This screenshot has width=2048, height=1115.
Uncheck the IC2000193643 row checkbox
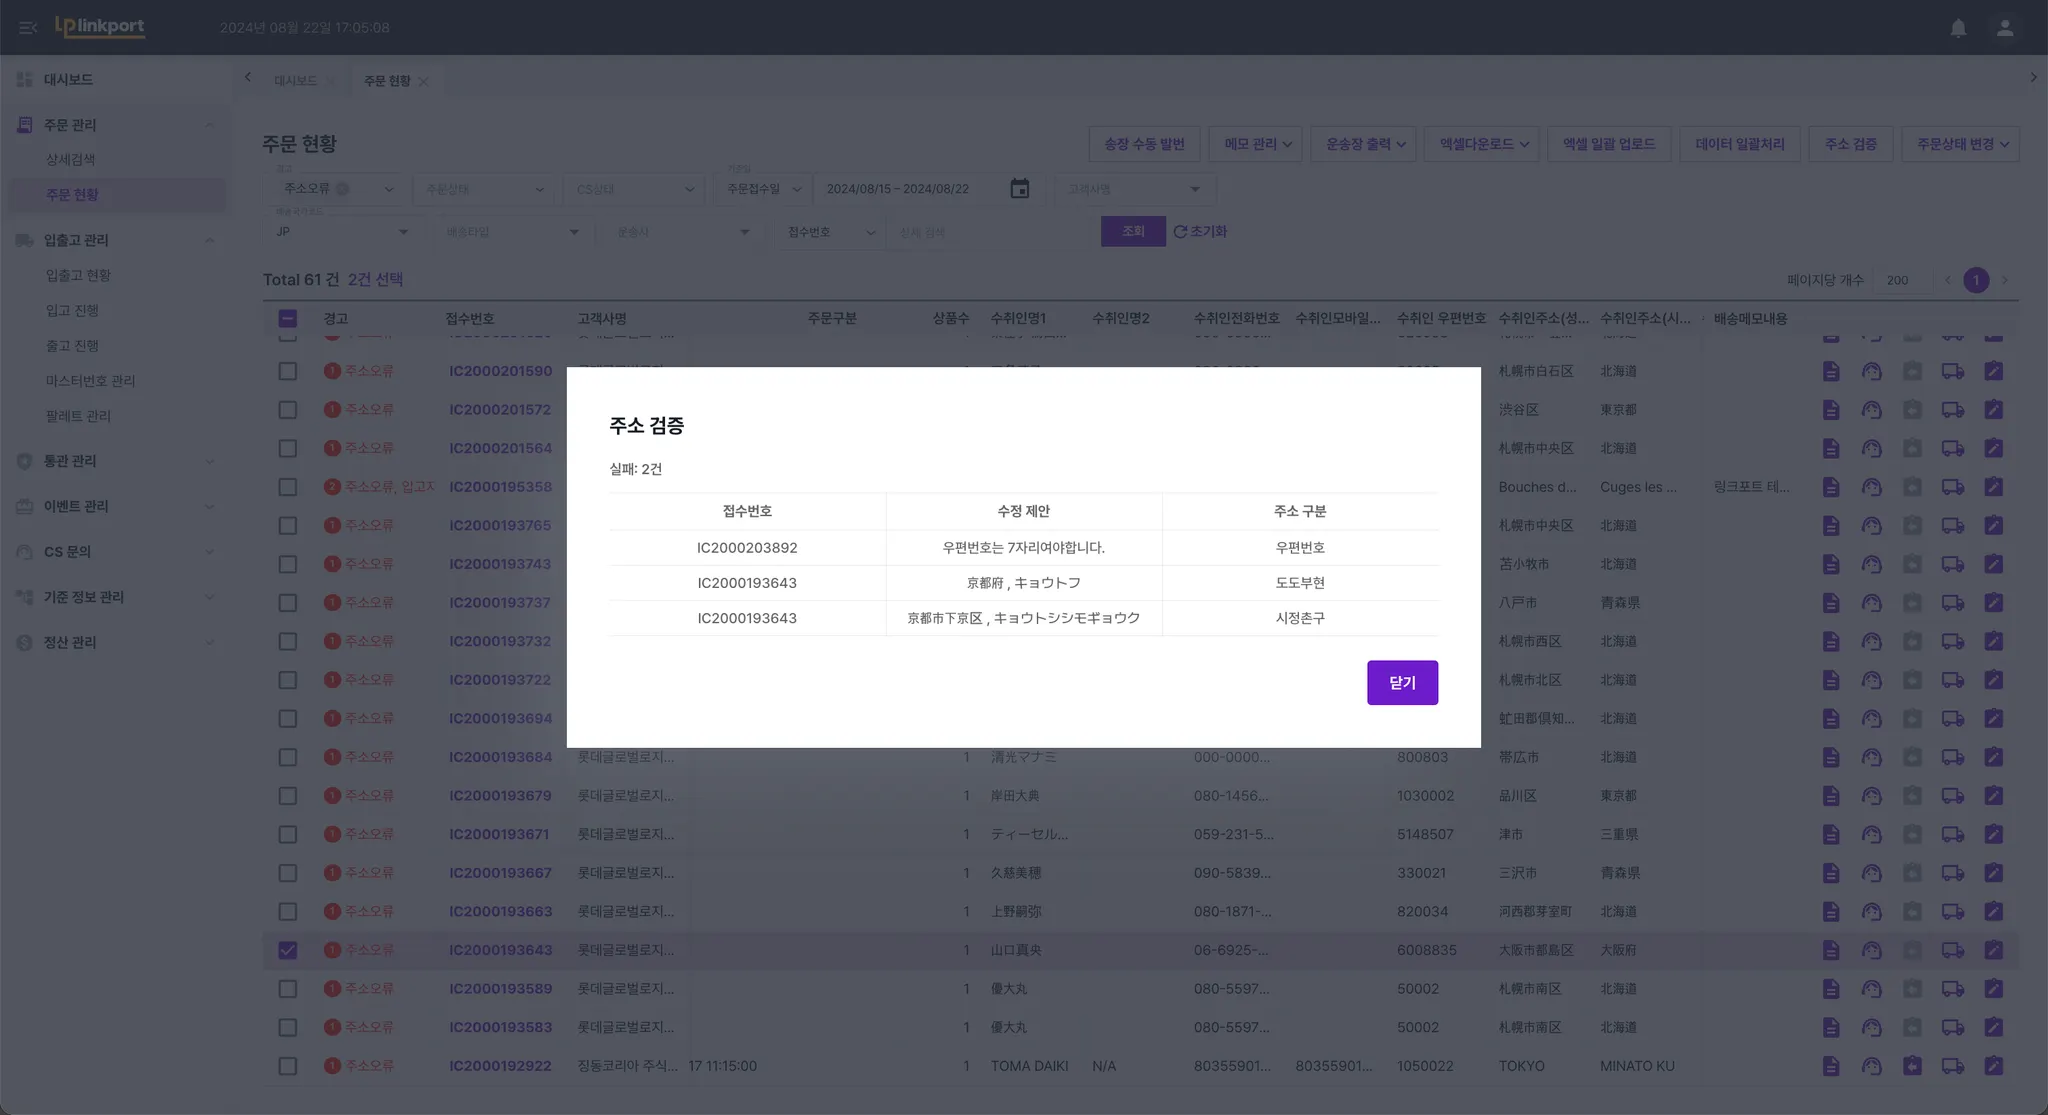[x=287, y=950]
